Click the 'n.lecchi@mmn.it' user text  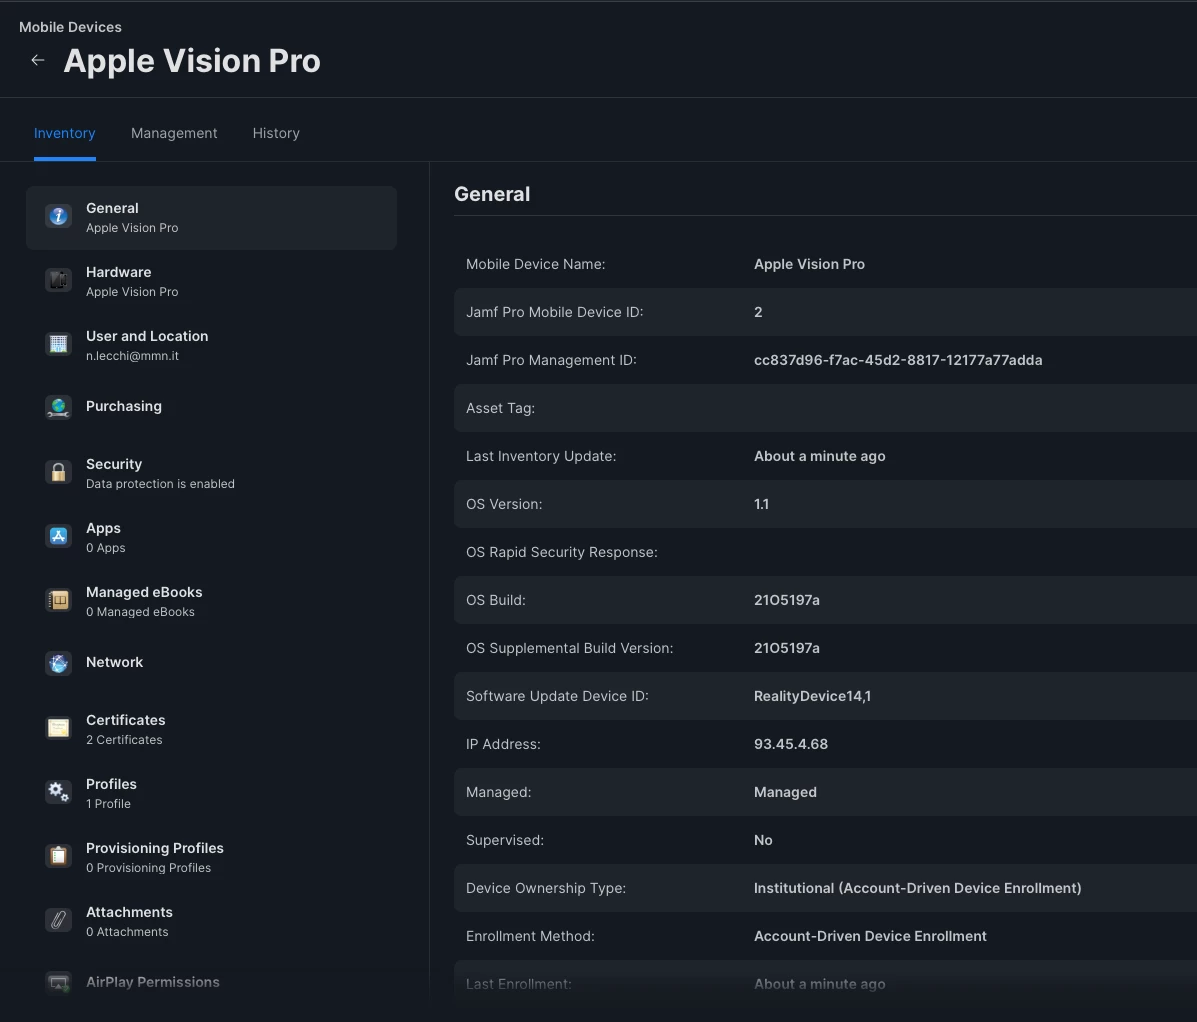coord(132,356)
